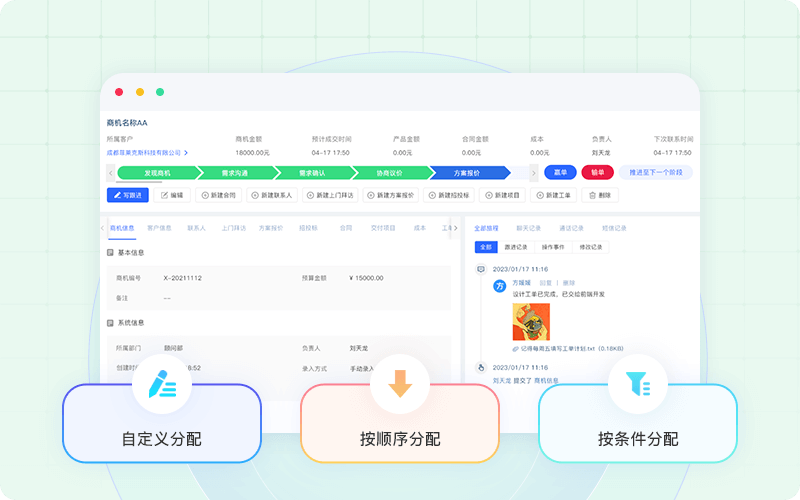This screenshot has height=500, width=800.
Task: Open the image thumbnail in the follow-up record
Action: point(531,322)
